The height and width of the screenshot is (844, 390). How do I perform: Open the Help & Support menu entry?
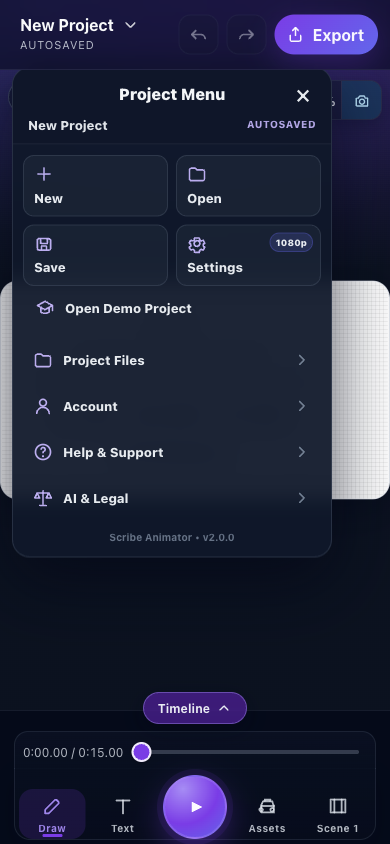coord(172,452)
